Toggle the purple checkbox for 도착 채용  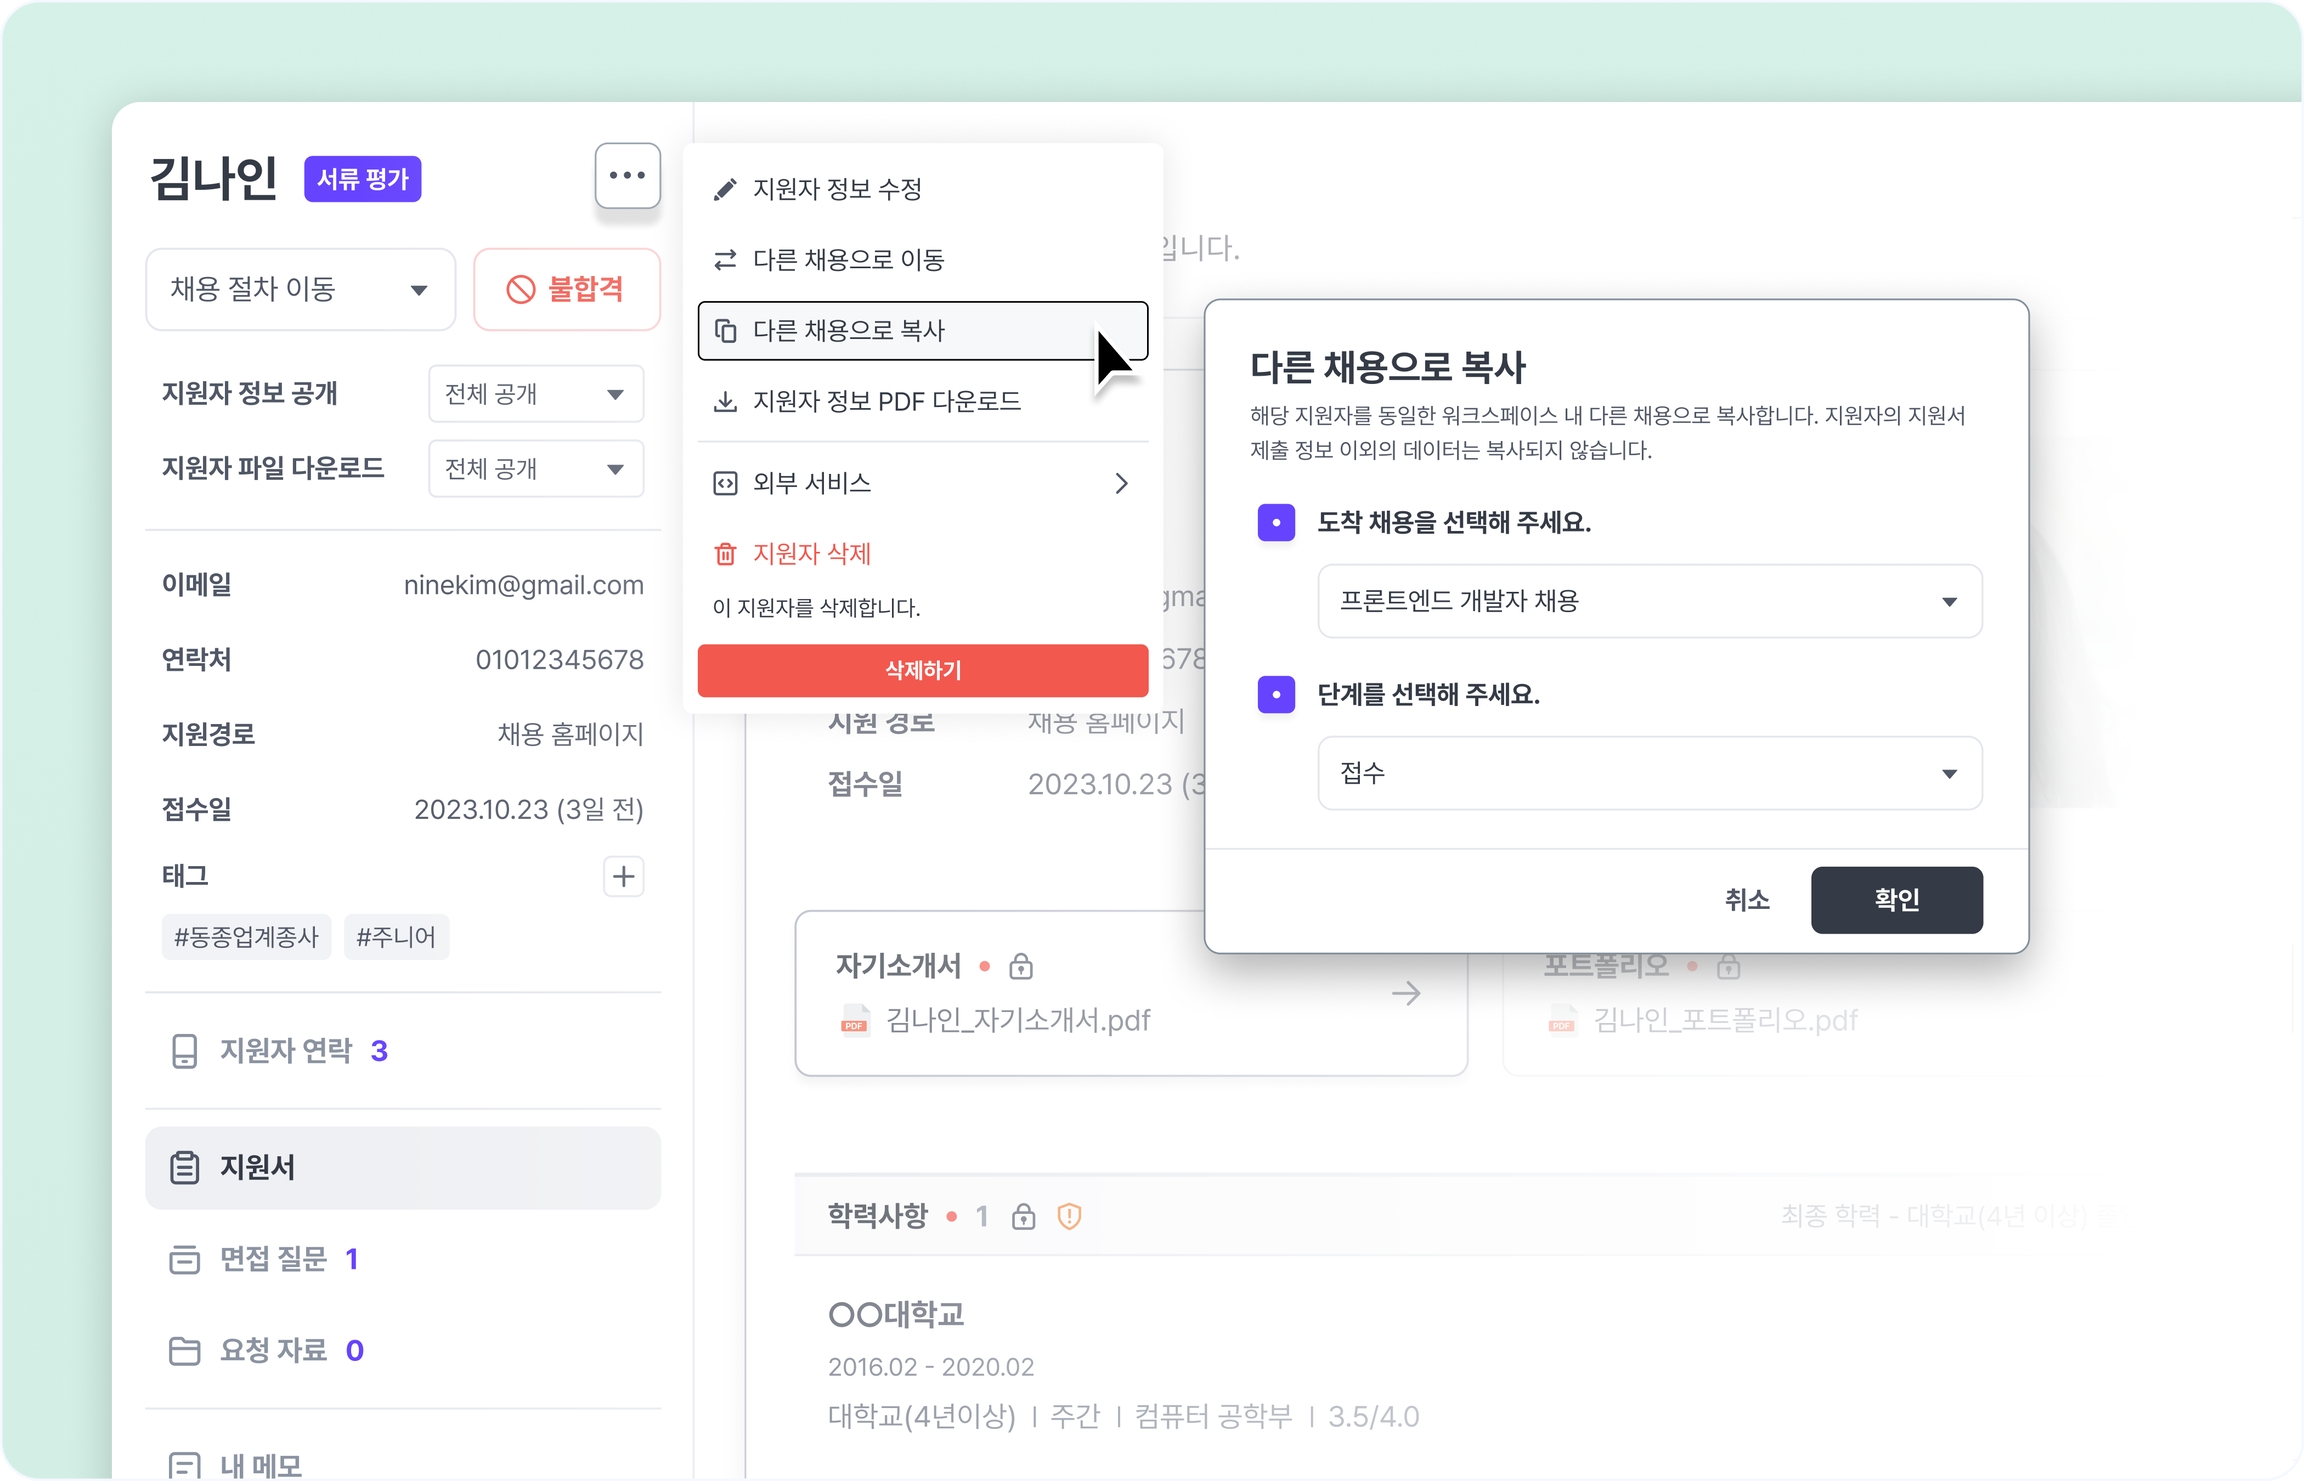coord(1276,522)
